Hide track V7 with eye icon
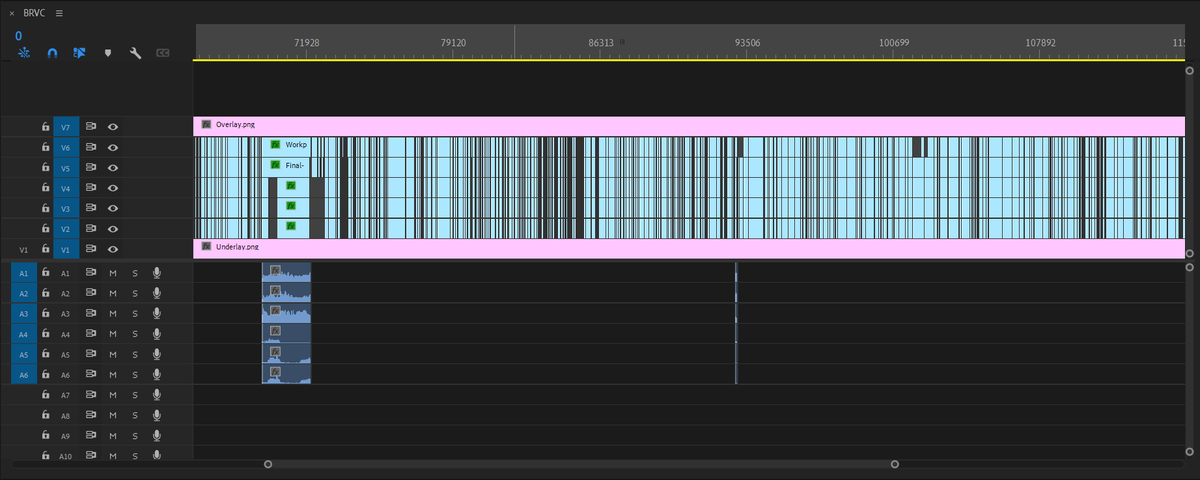Screen dimensions: 1200x480 pos(113,127)
